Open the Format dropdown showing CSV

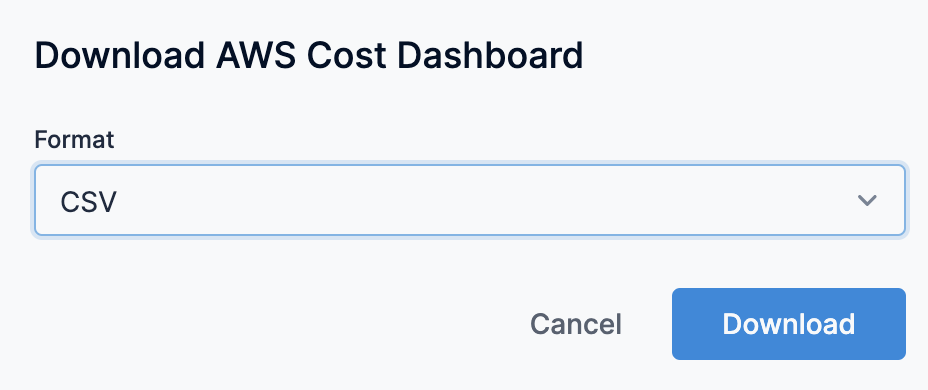(469, 201)
